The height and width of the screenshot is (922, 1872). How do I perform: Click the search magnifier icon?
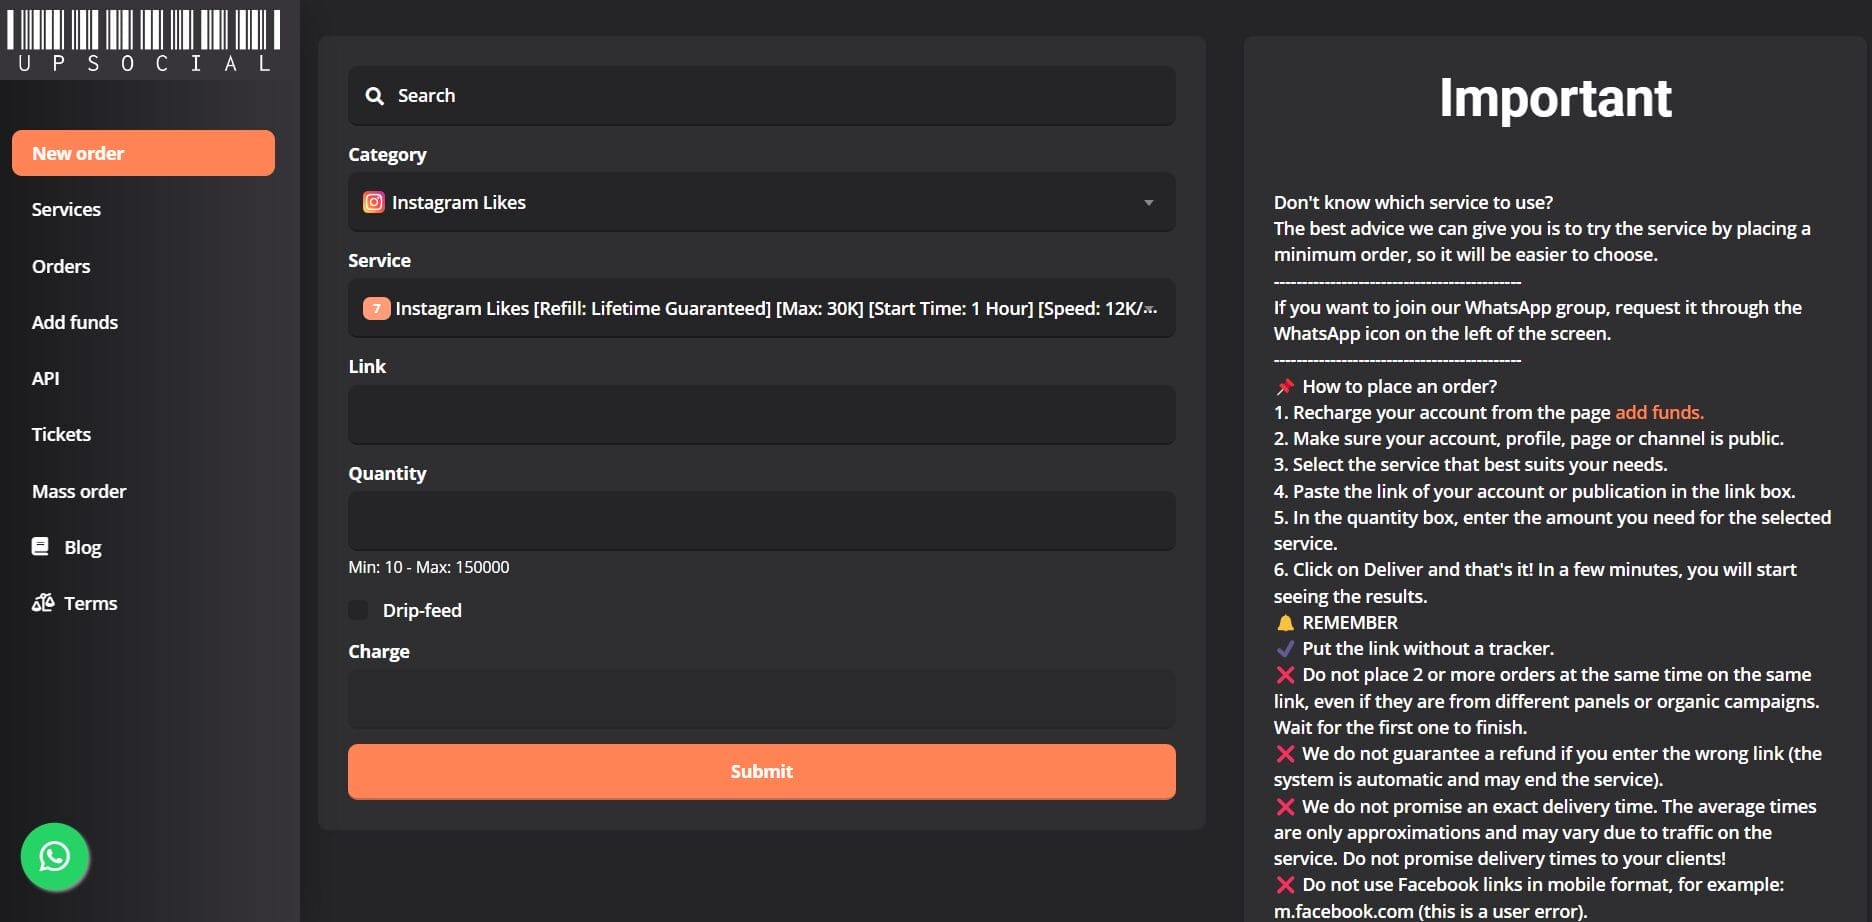[x=375, y=96]
